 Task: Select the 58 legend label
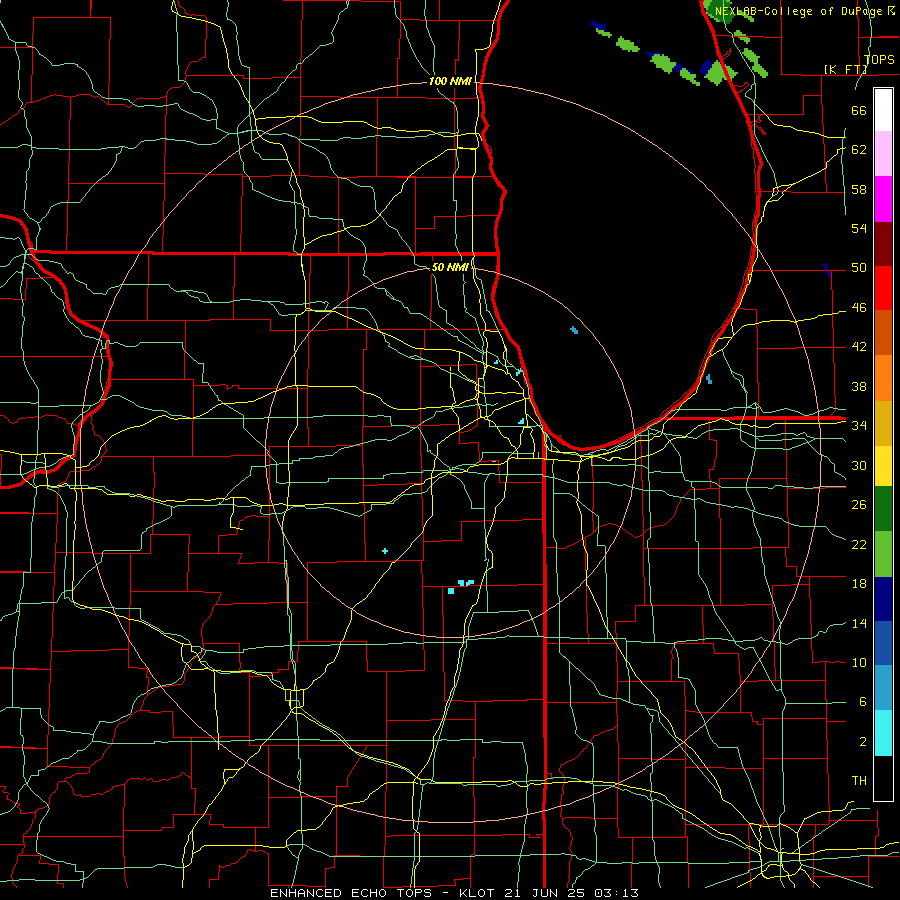(859, 189)
